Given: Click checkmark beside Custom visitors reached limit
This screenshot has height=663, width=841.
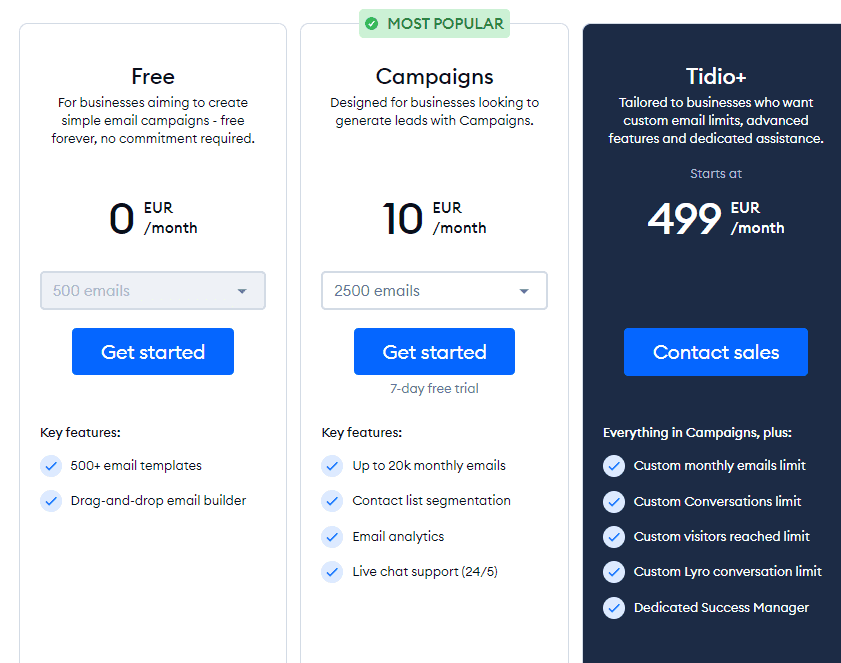Looking at the screenshot, I should tap(614, 537).
